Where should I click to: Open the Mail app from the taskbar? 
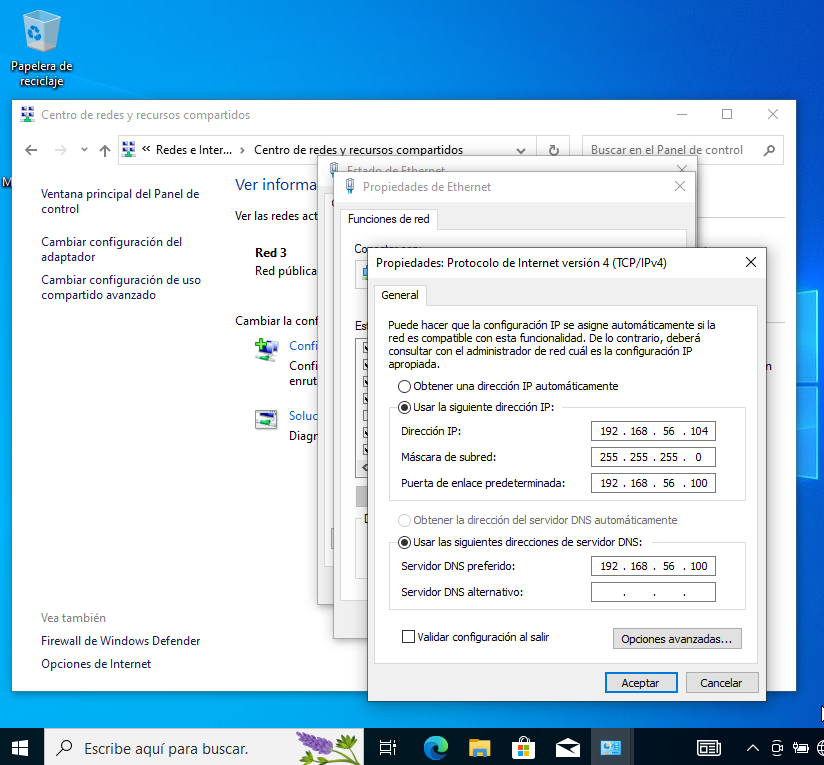(567, 748)
